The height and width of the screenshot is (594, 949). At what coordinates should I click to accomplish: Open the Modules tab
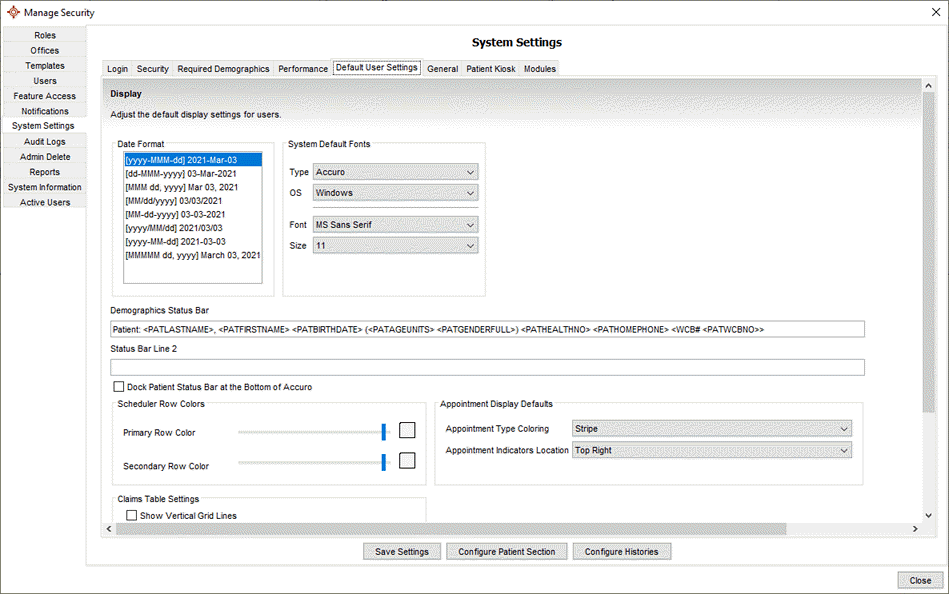[x=540, y=69]
